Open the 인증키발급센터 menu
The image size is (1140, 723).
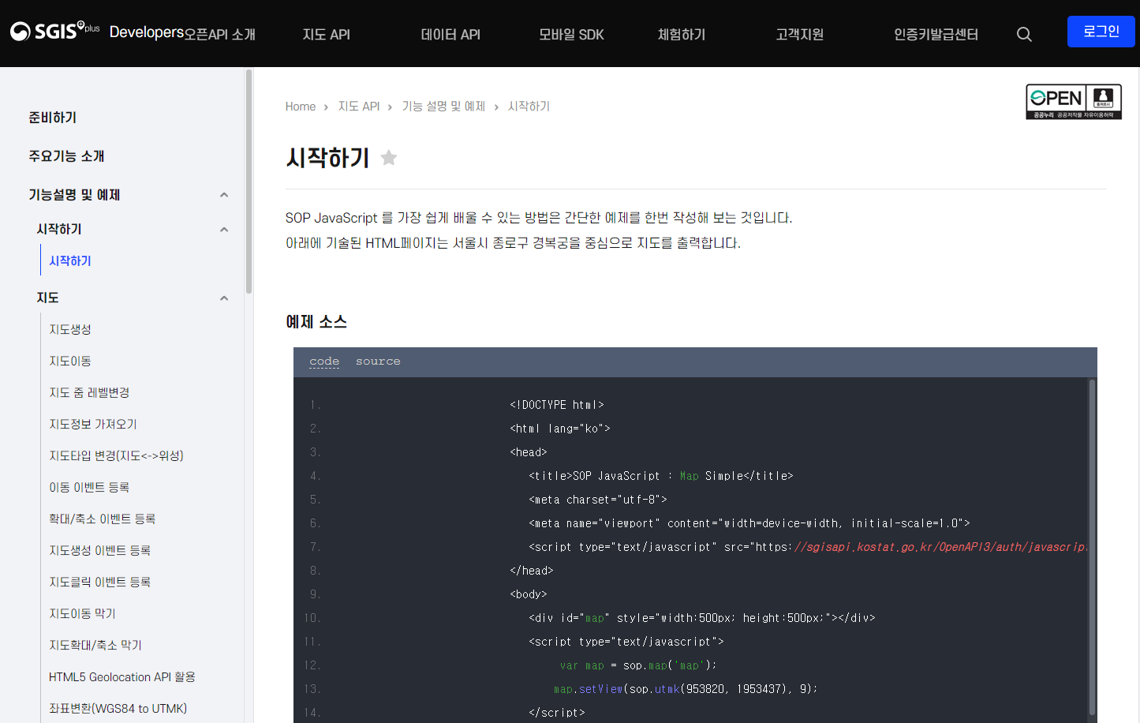(936, 34)
